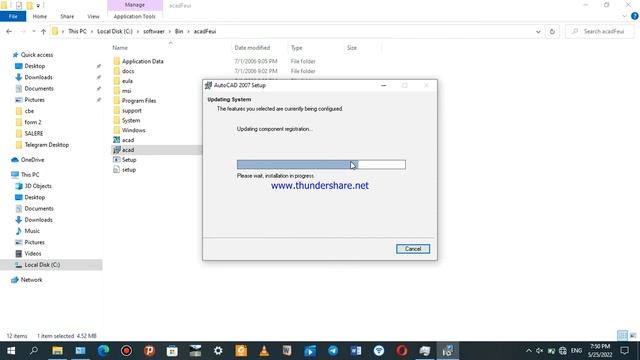Open Videos under This PC
Image resolution: width=640 pixels, height=360 pixels.
pos(33,253)
